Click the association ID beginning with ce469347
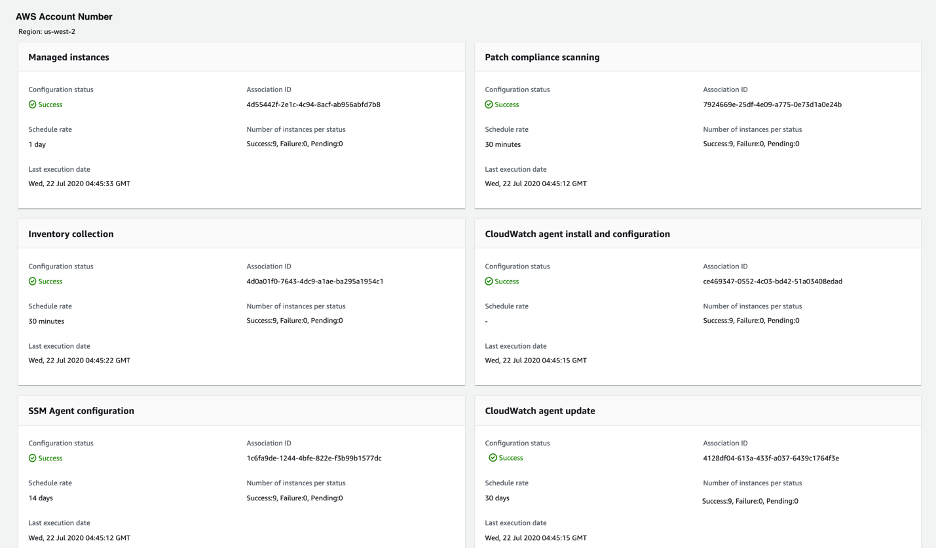This screenshot has height=548, width=936. [x=772, y=281]
